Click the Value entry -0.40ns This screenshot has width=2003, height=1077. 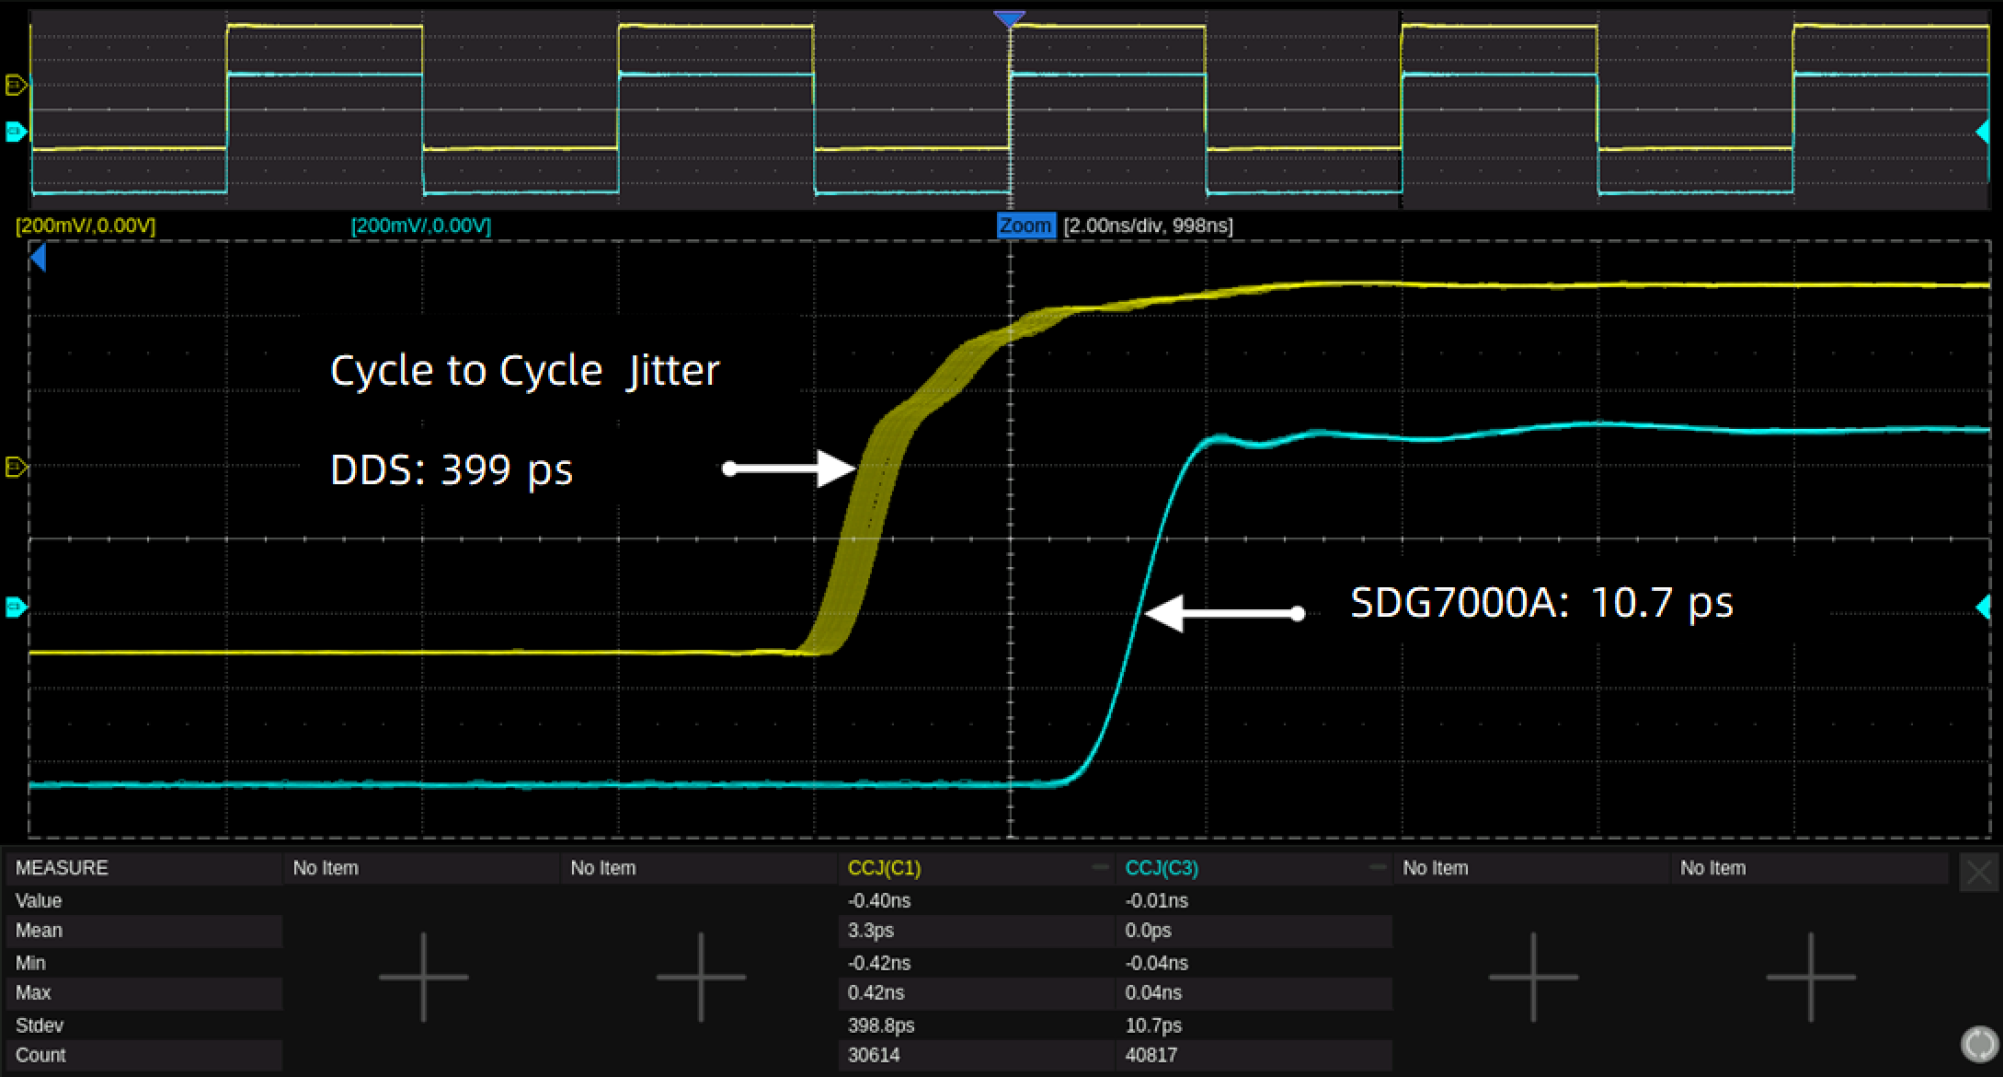(878, 901)
